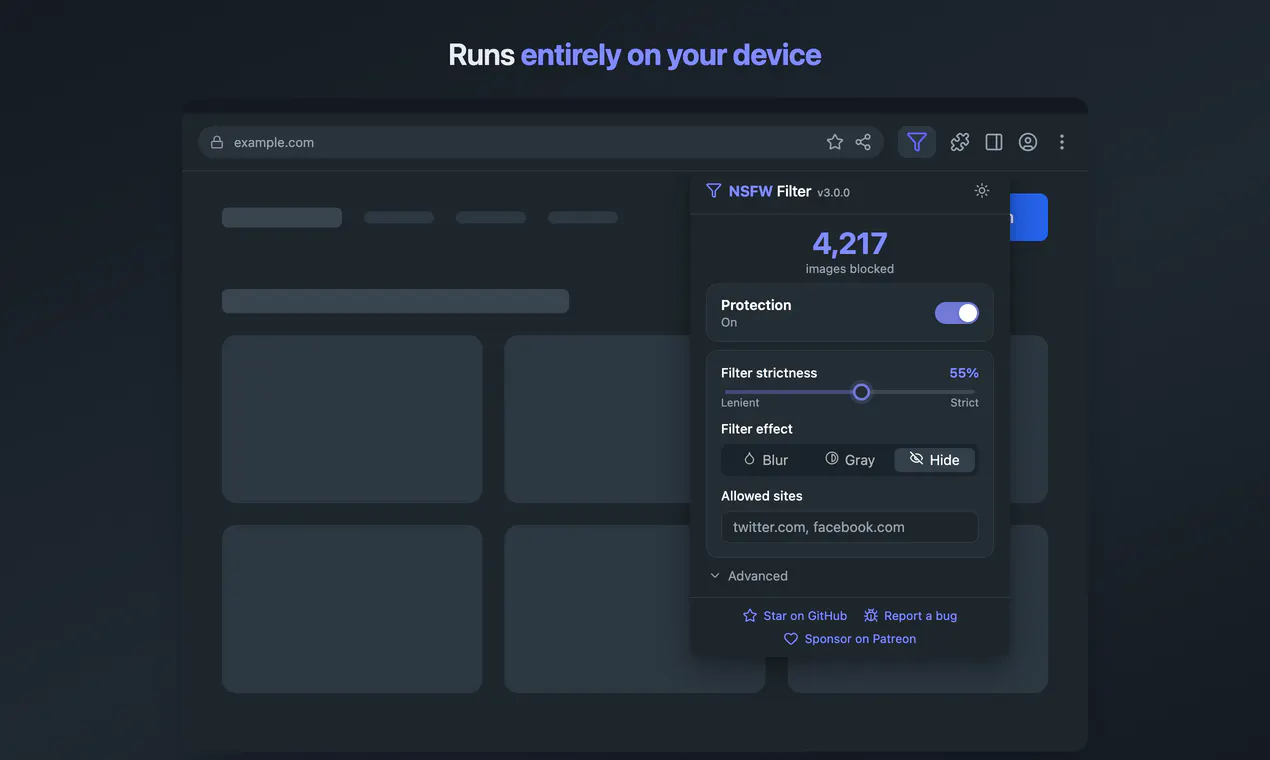Click the Lenient label under slider
Image resolution: width=1270 pixels, height=760 pixels.
(740, 403)
